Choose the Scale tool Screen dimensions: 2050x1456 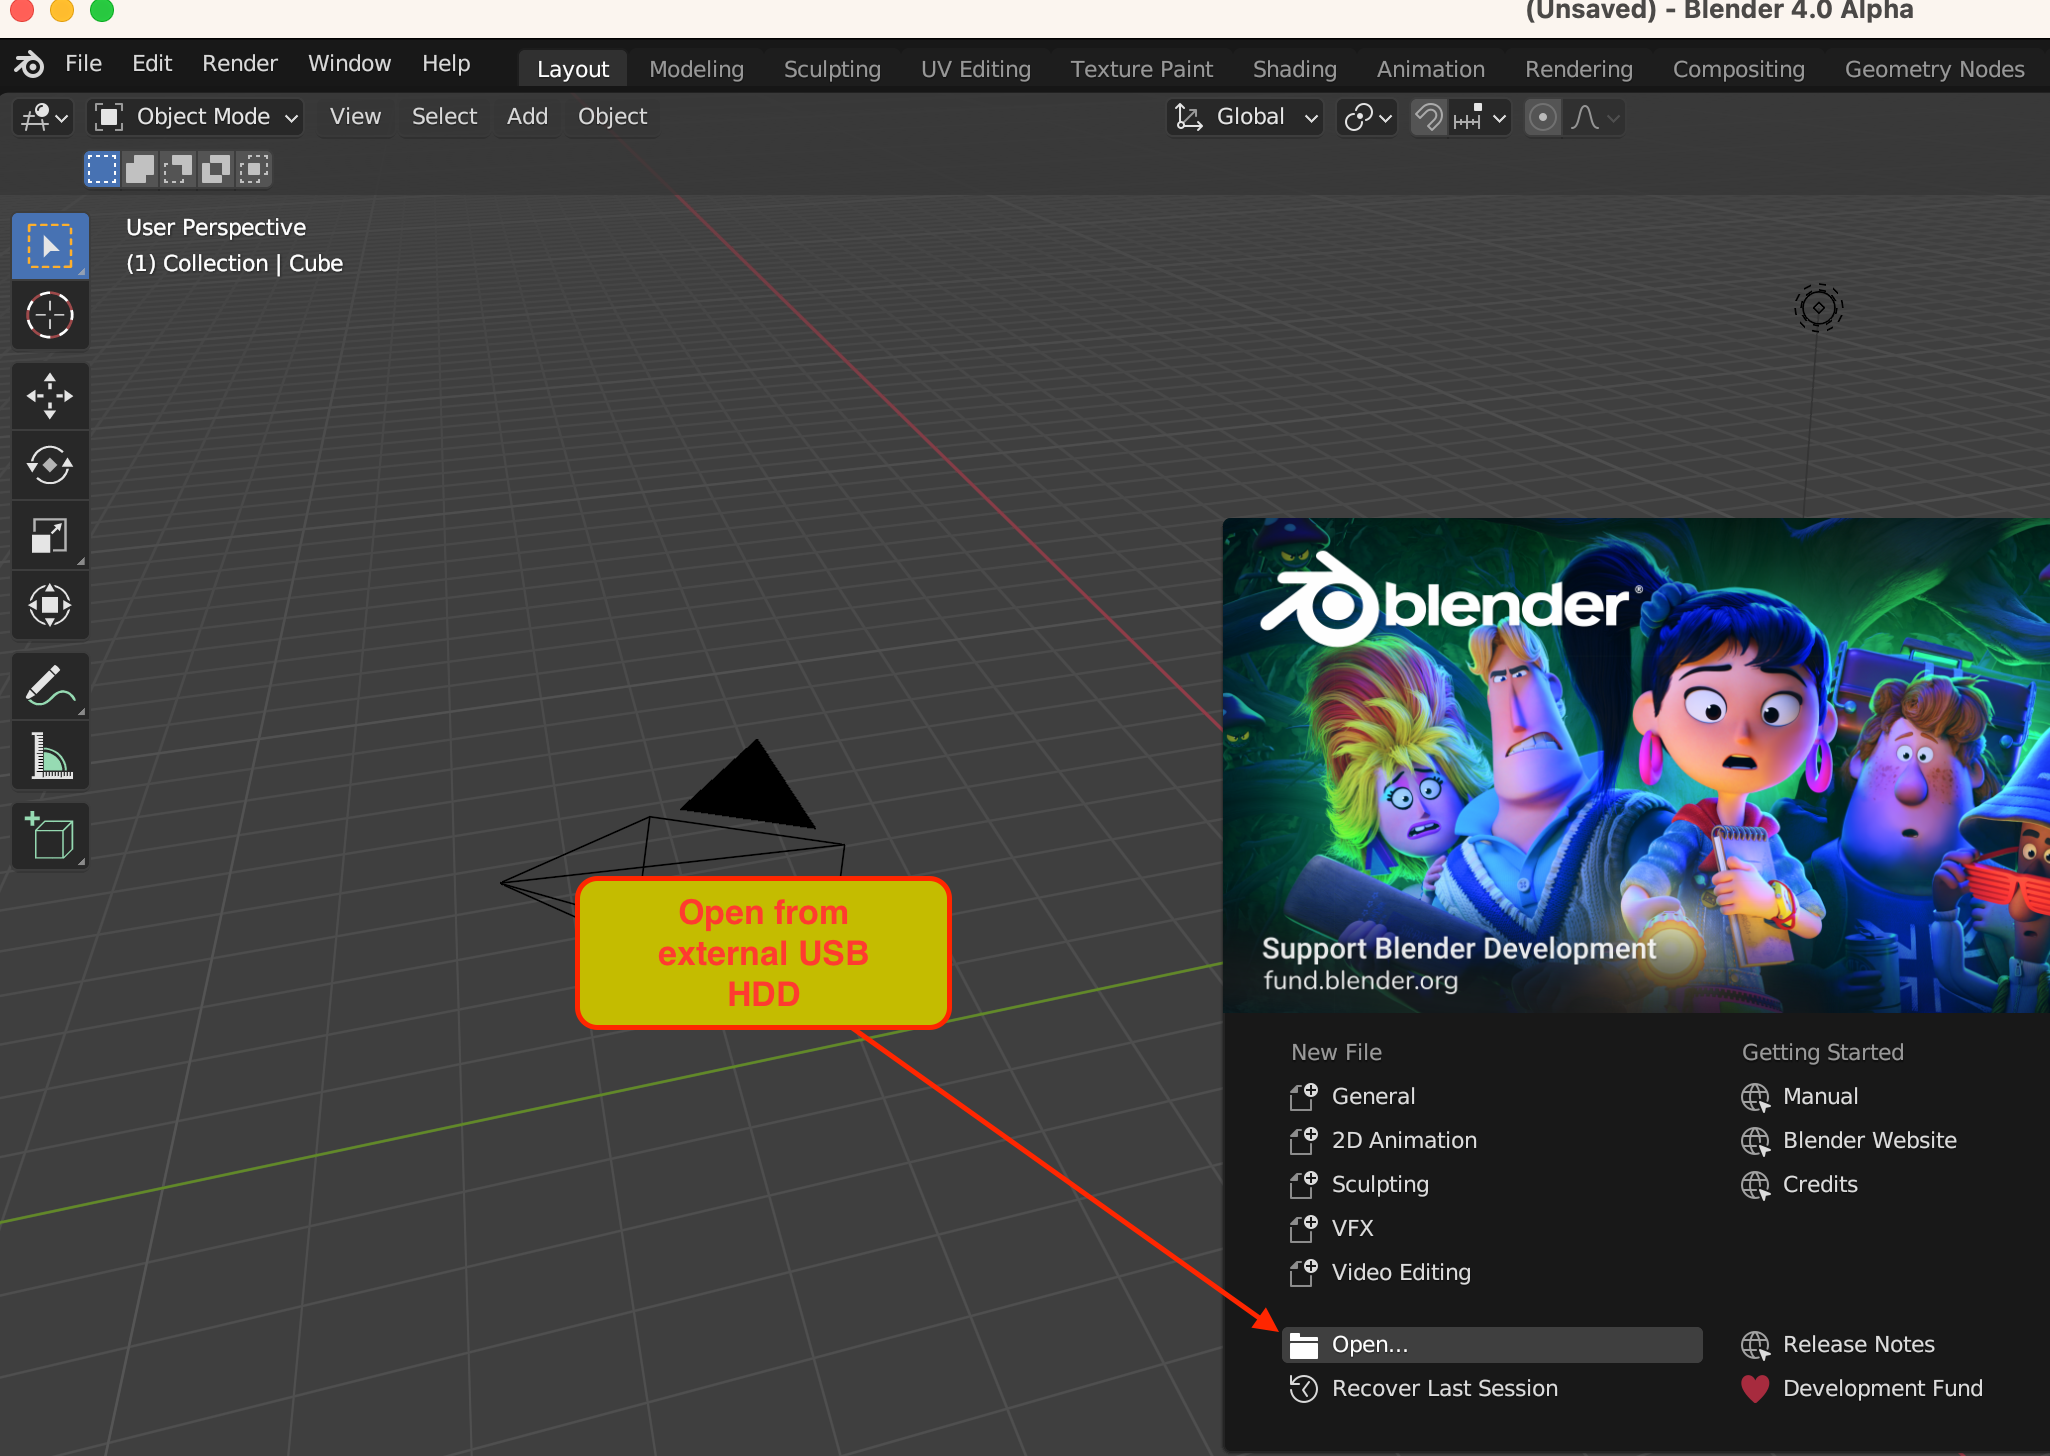tap(49, 536)
